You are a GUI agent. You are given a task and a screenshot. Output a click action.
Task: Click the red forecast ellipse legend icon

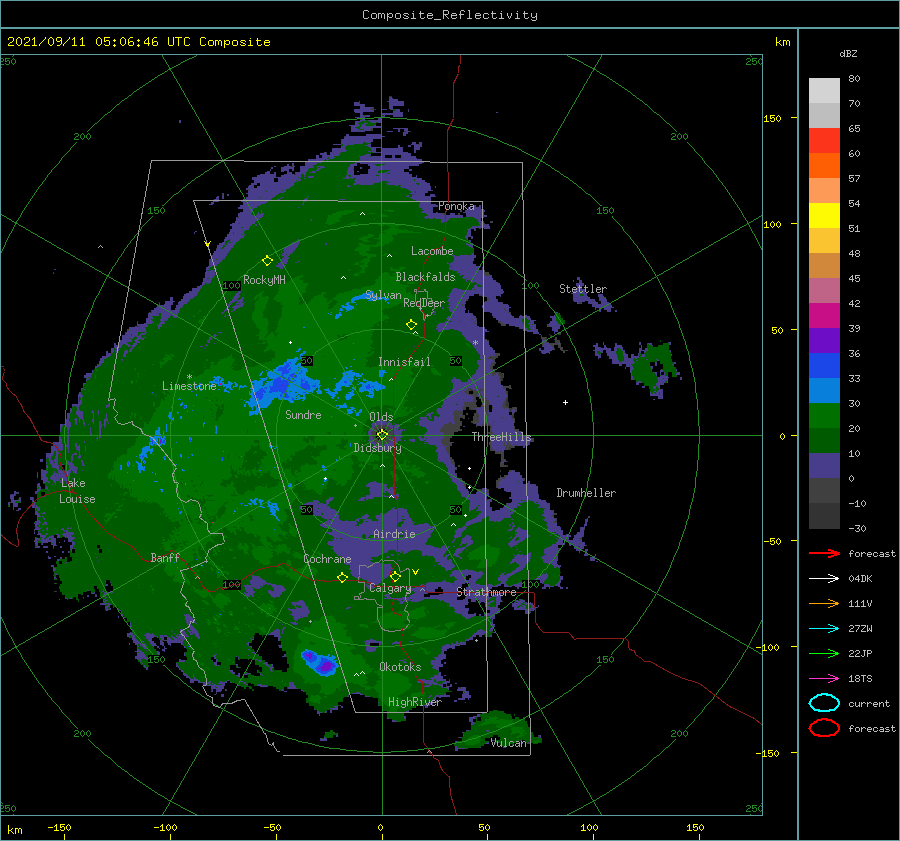point(824,728)
